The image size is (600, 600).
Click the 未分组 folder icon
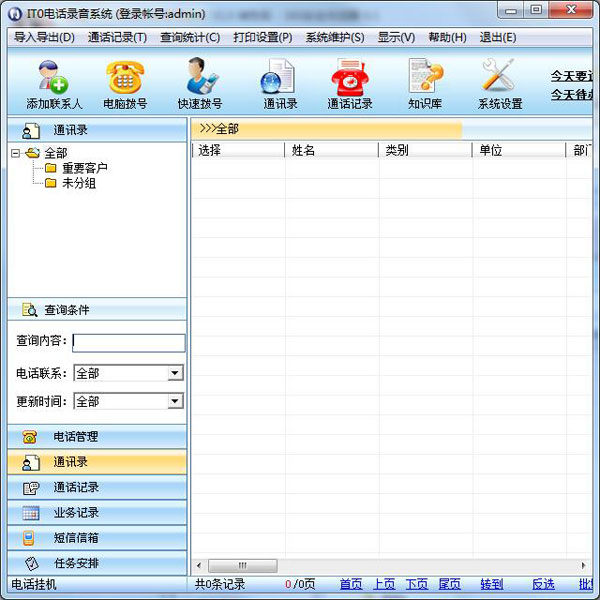[51, 183]
